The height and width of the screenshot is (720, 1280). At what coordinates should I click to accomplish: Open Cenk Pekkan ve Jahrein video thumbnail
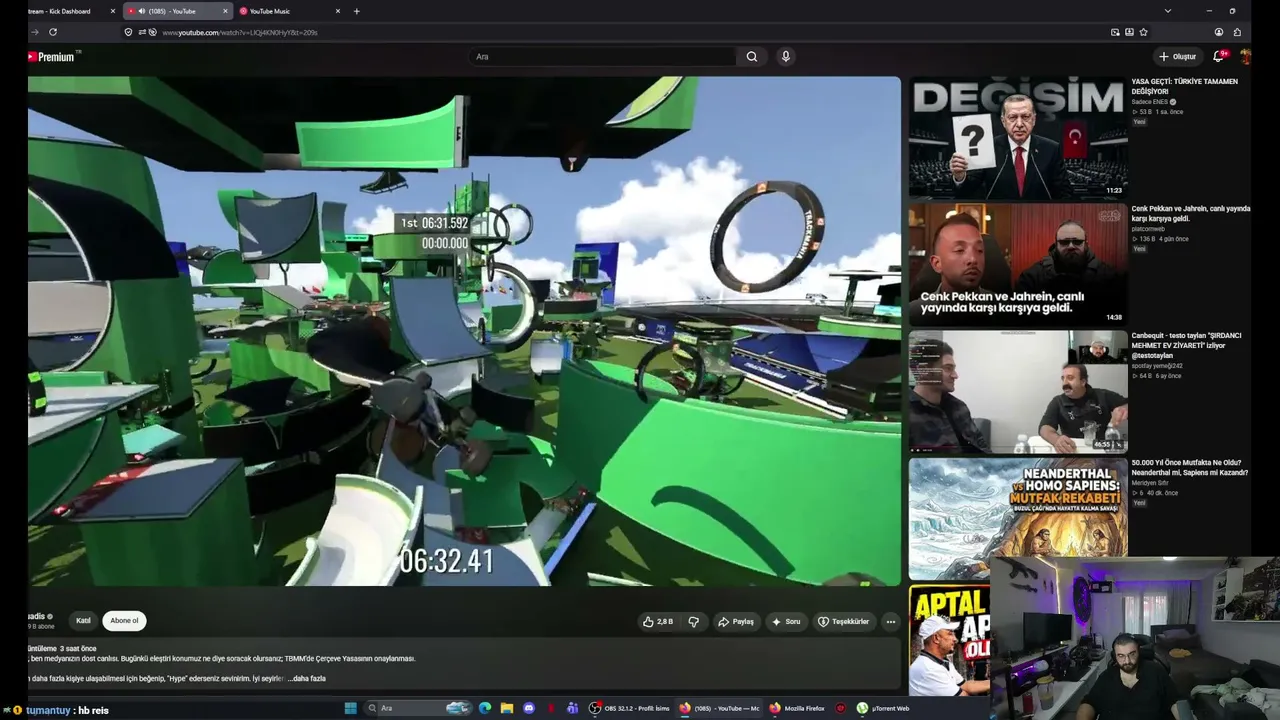(x=1018, y=264)
